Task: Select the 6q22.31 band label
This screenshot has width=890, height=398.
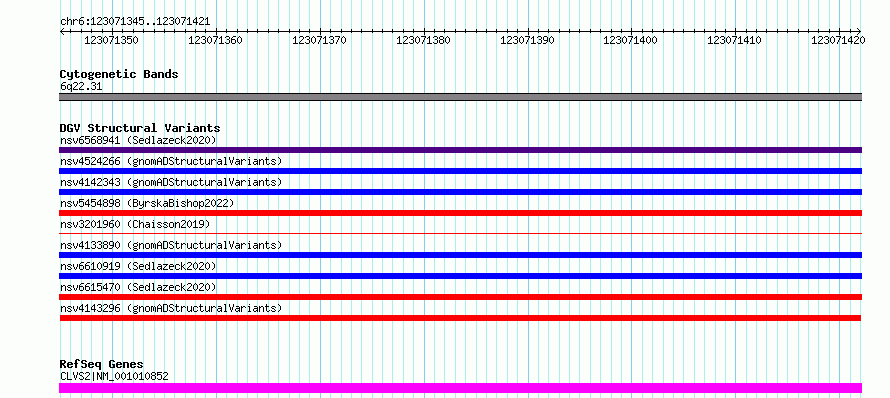Action: 81,87
